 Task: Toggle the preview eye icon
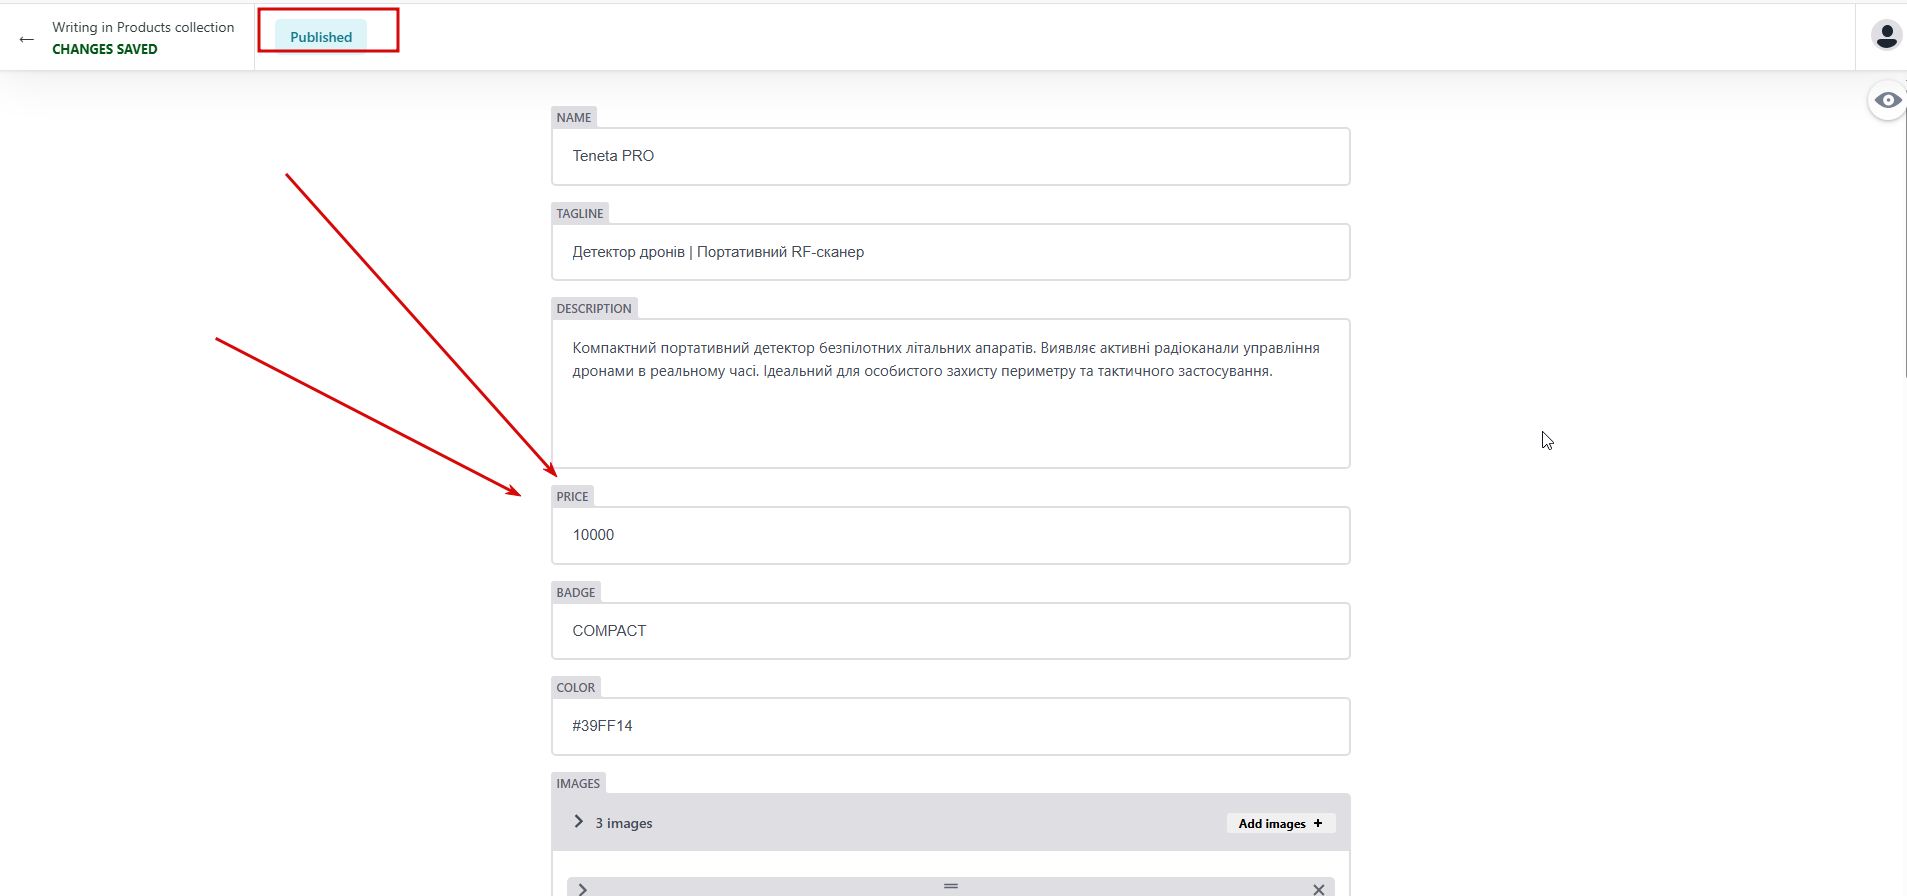(x=1887, y=100)
